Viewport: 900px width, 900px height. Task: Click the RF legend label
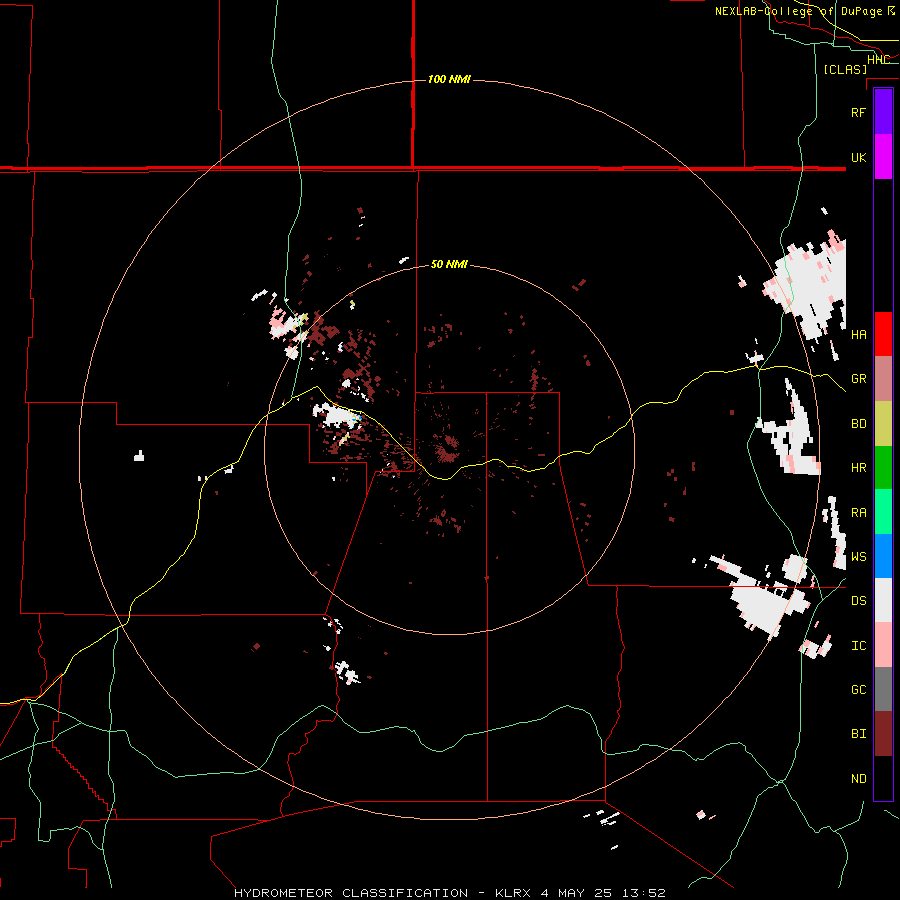coord(858,112)
